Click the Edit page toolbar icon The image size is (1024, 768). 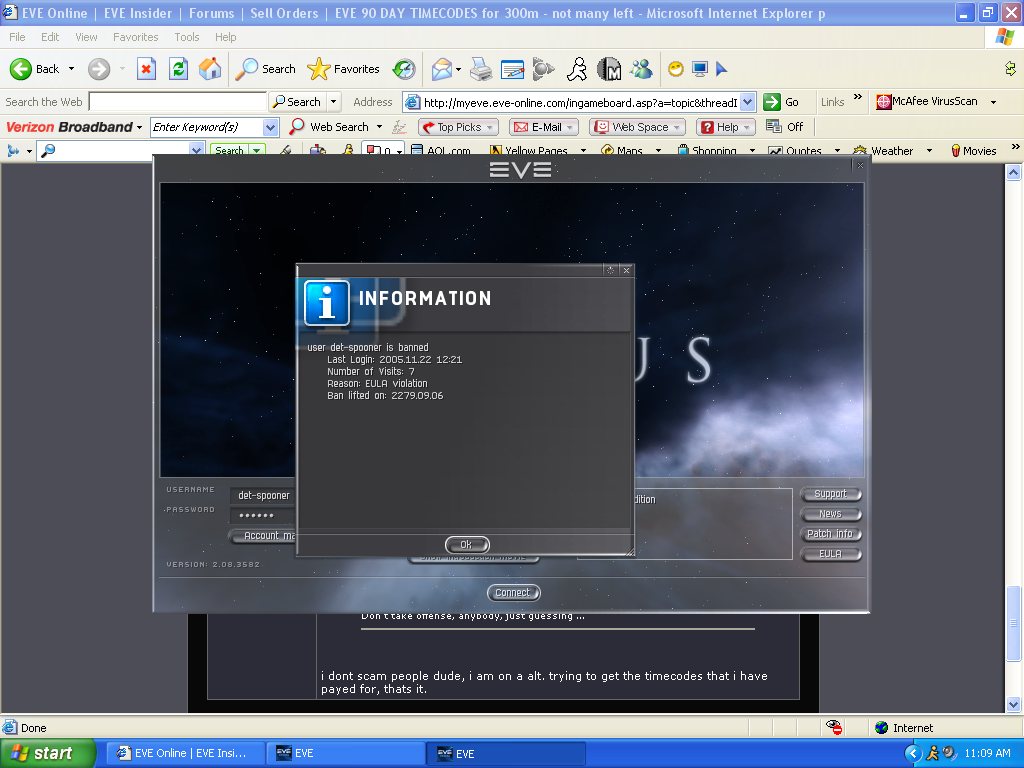[x=513, y=69]
